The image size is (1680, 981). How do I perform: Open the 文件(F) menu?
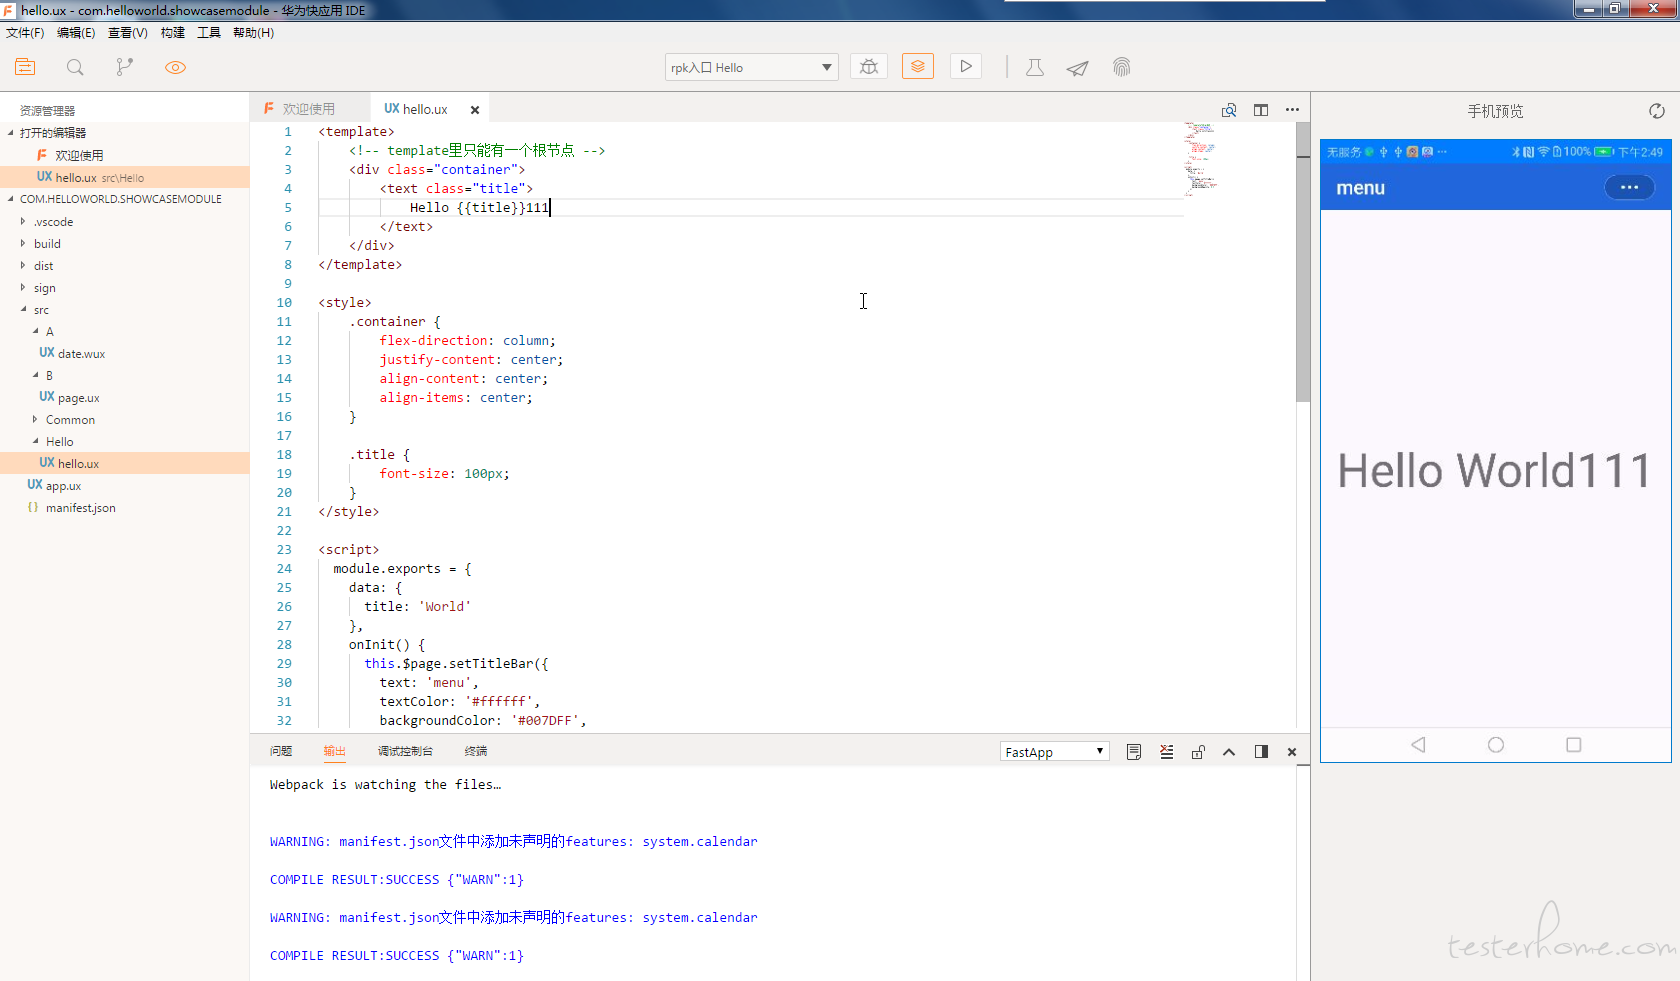[25, 33]
